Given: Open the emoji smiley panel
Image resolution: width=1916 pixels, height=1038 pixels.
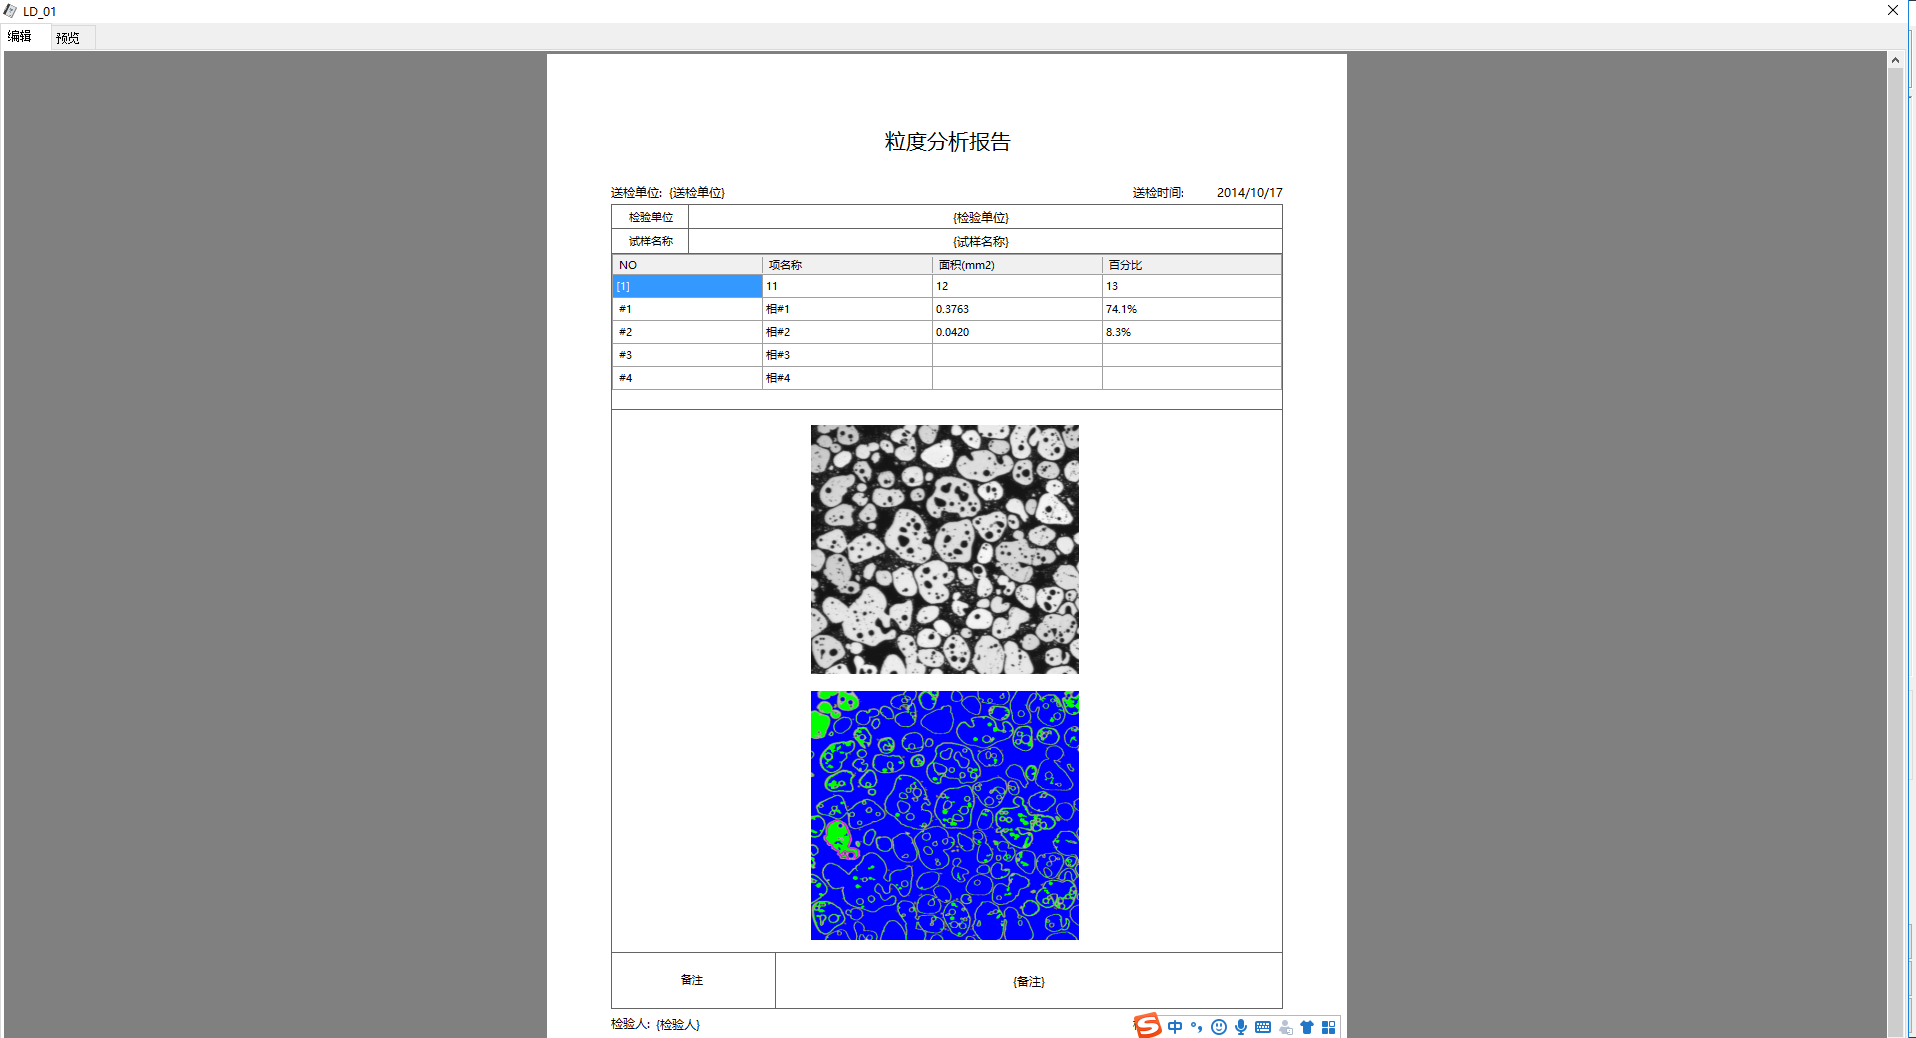Looking at the screenshot, I should tap(1218, 1027).
